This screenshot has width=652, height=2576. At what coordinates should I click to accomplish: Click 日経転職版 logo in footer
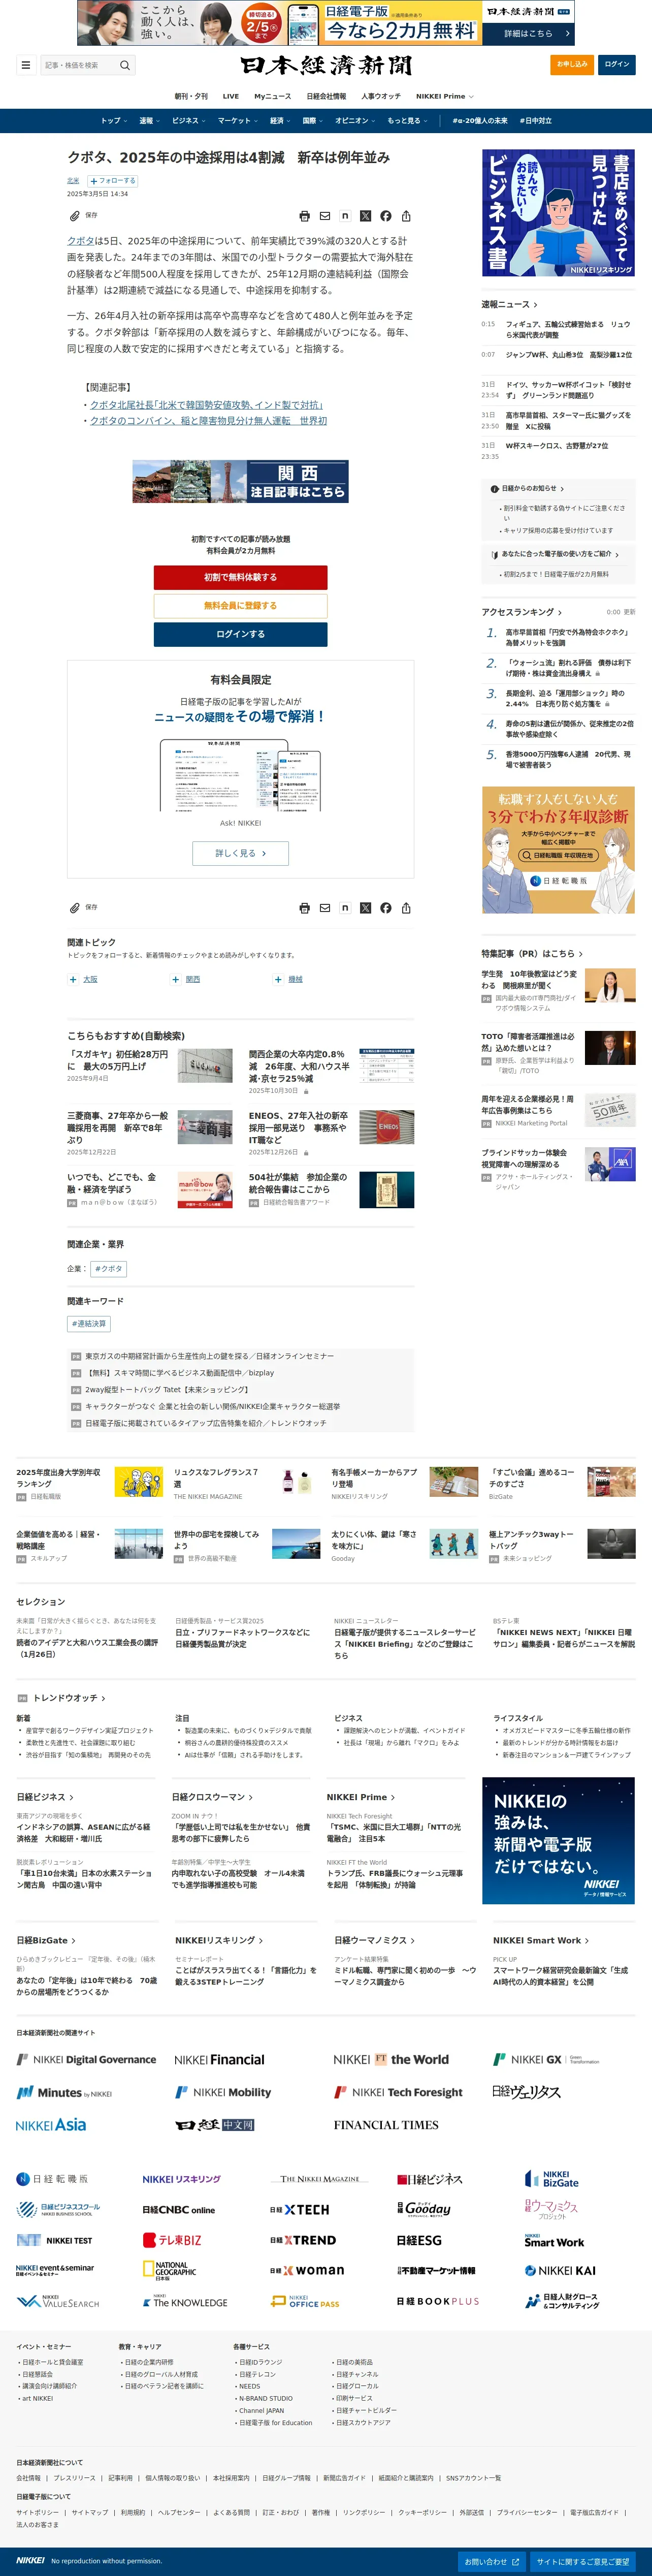pos(52,2179)
